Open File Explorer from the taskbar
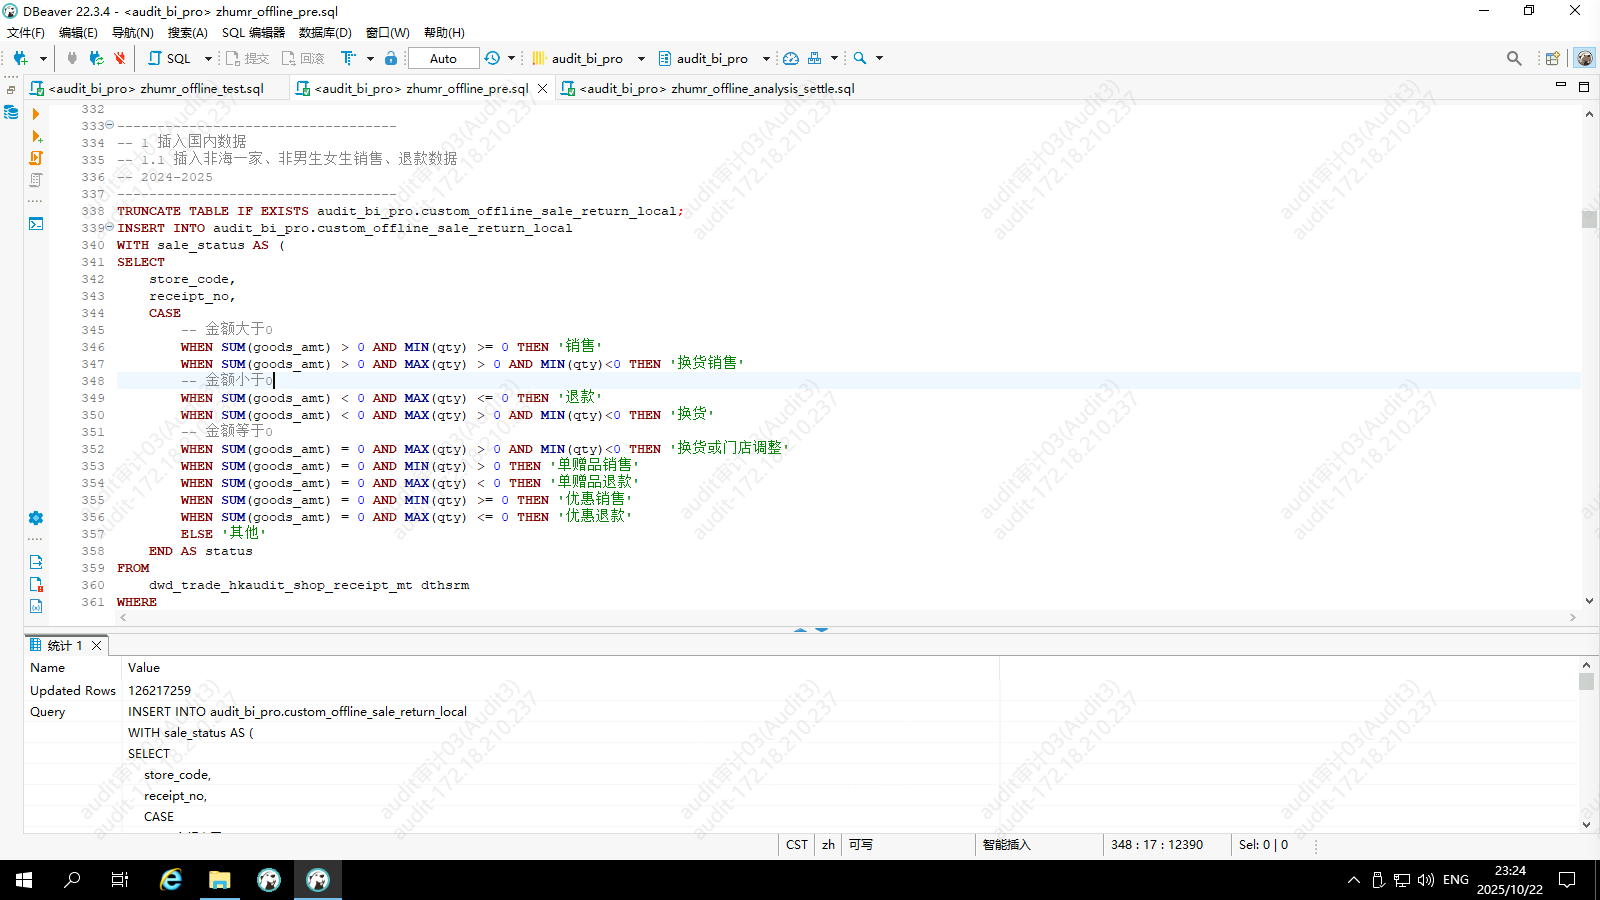1600x900 pixels. [219, 880]
